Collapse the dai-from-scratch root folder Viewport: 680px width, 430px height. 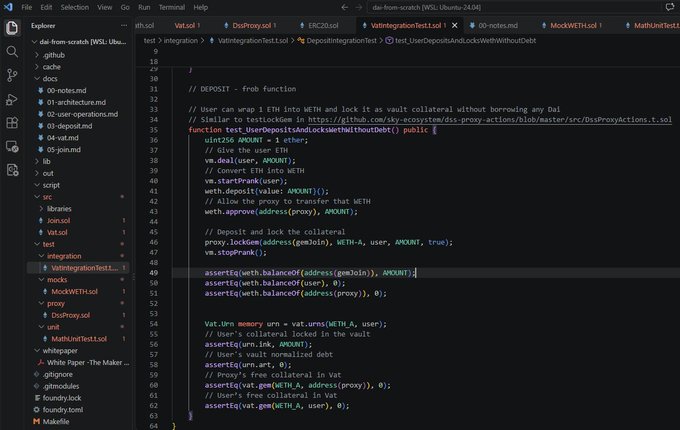click(78, 42)
